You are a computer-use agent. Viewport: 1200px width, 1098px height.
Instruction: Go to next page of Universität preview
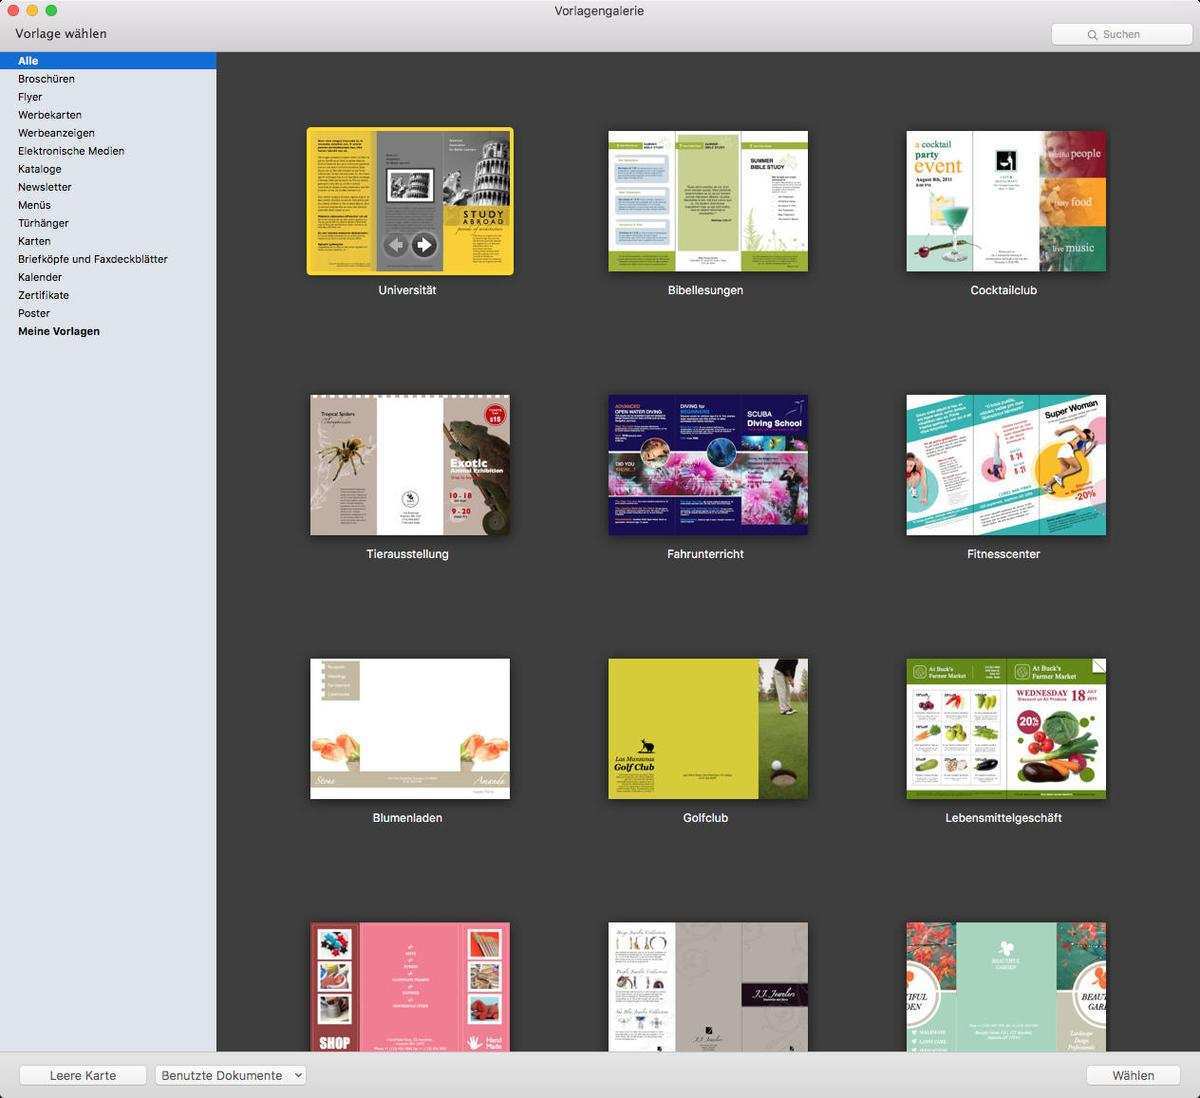tap(425, 245)
